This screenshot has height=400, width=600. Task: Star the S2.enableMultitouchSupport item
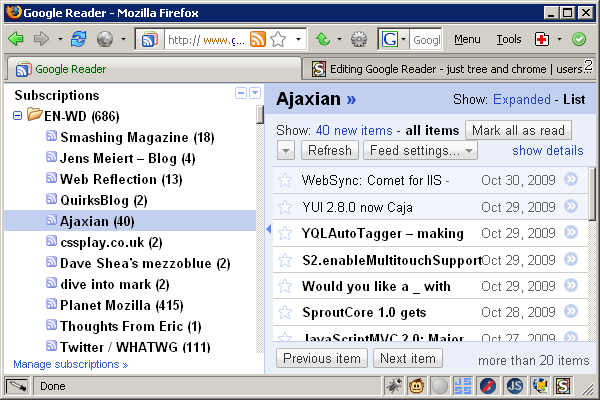click(285, 260)
